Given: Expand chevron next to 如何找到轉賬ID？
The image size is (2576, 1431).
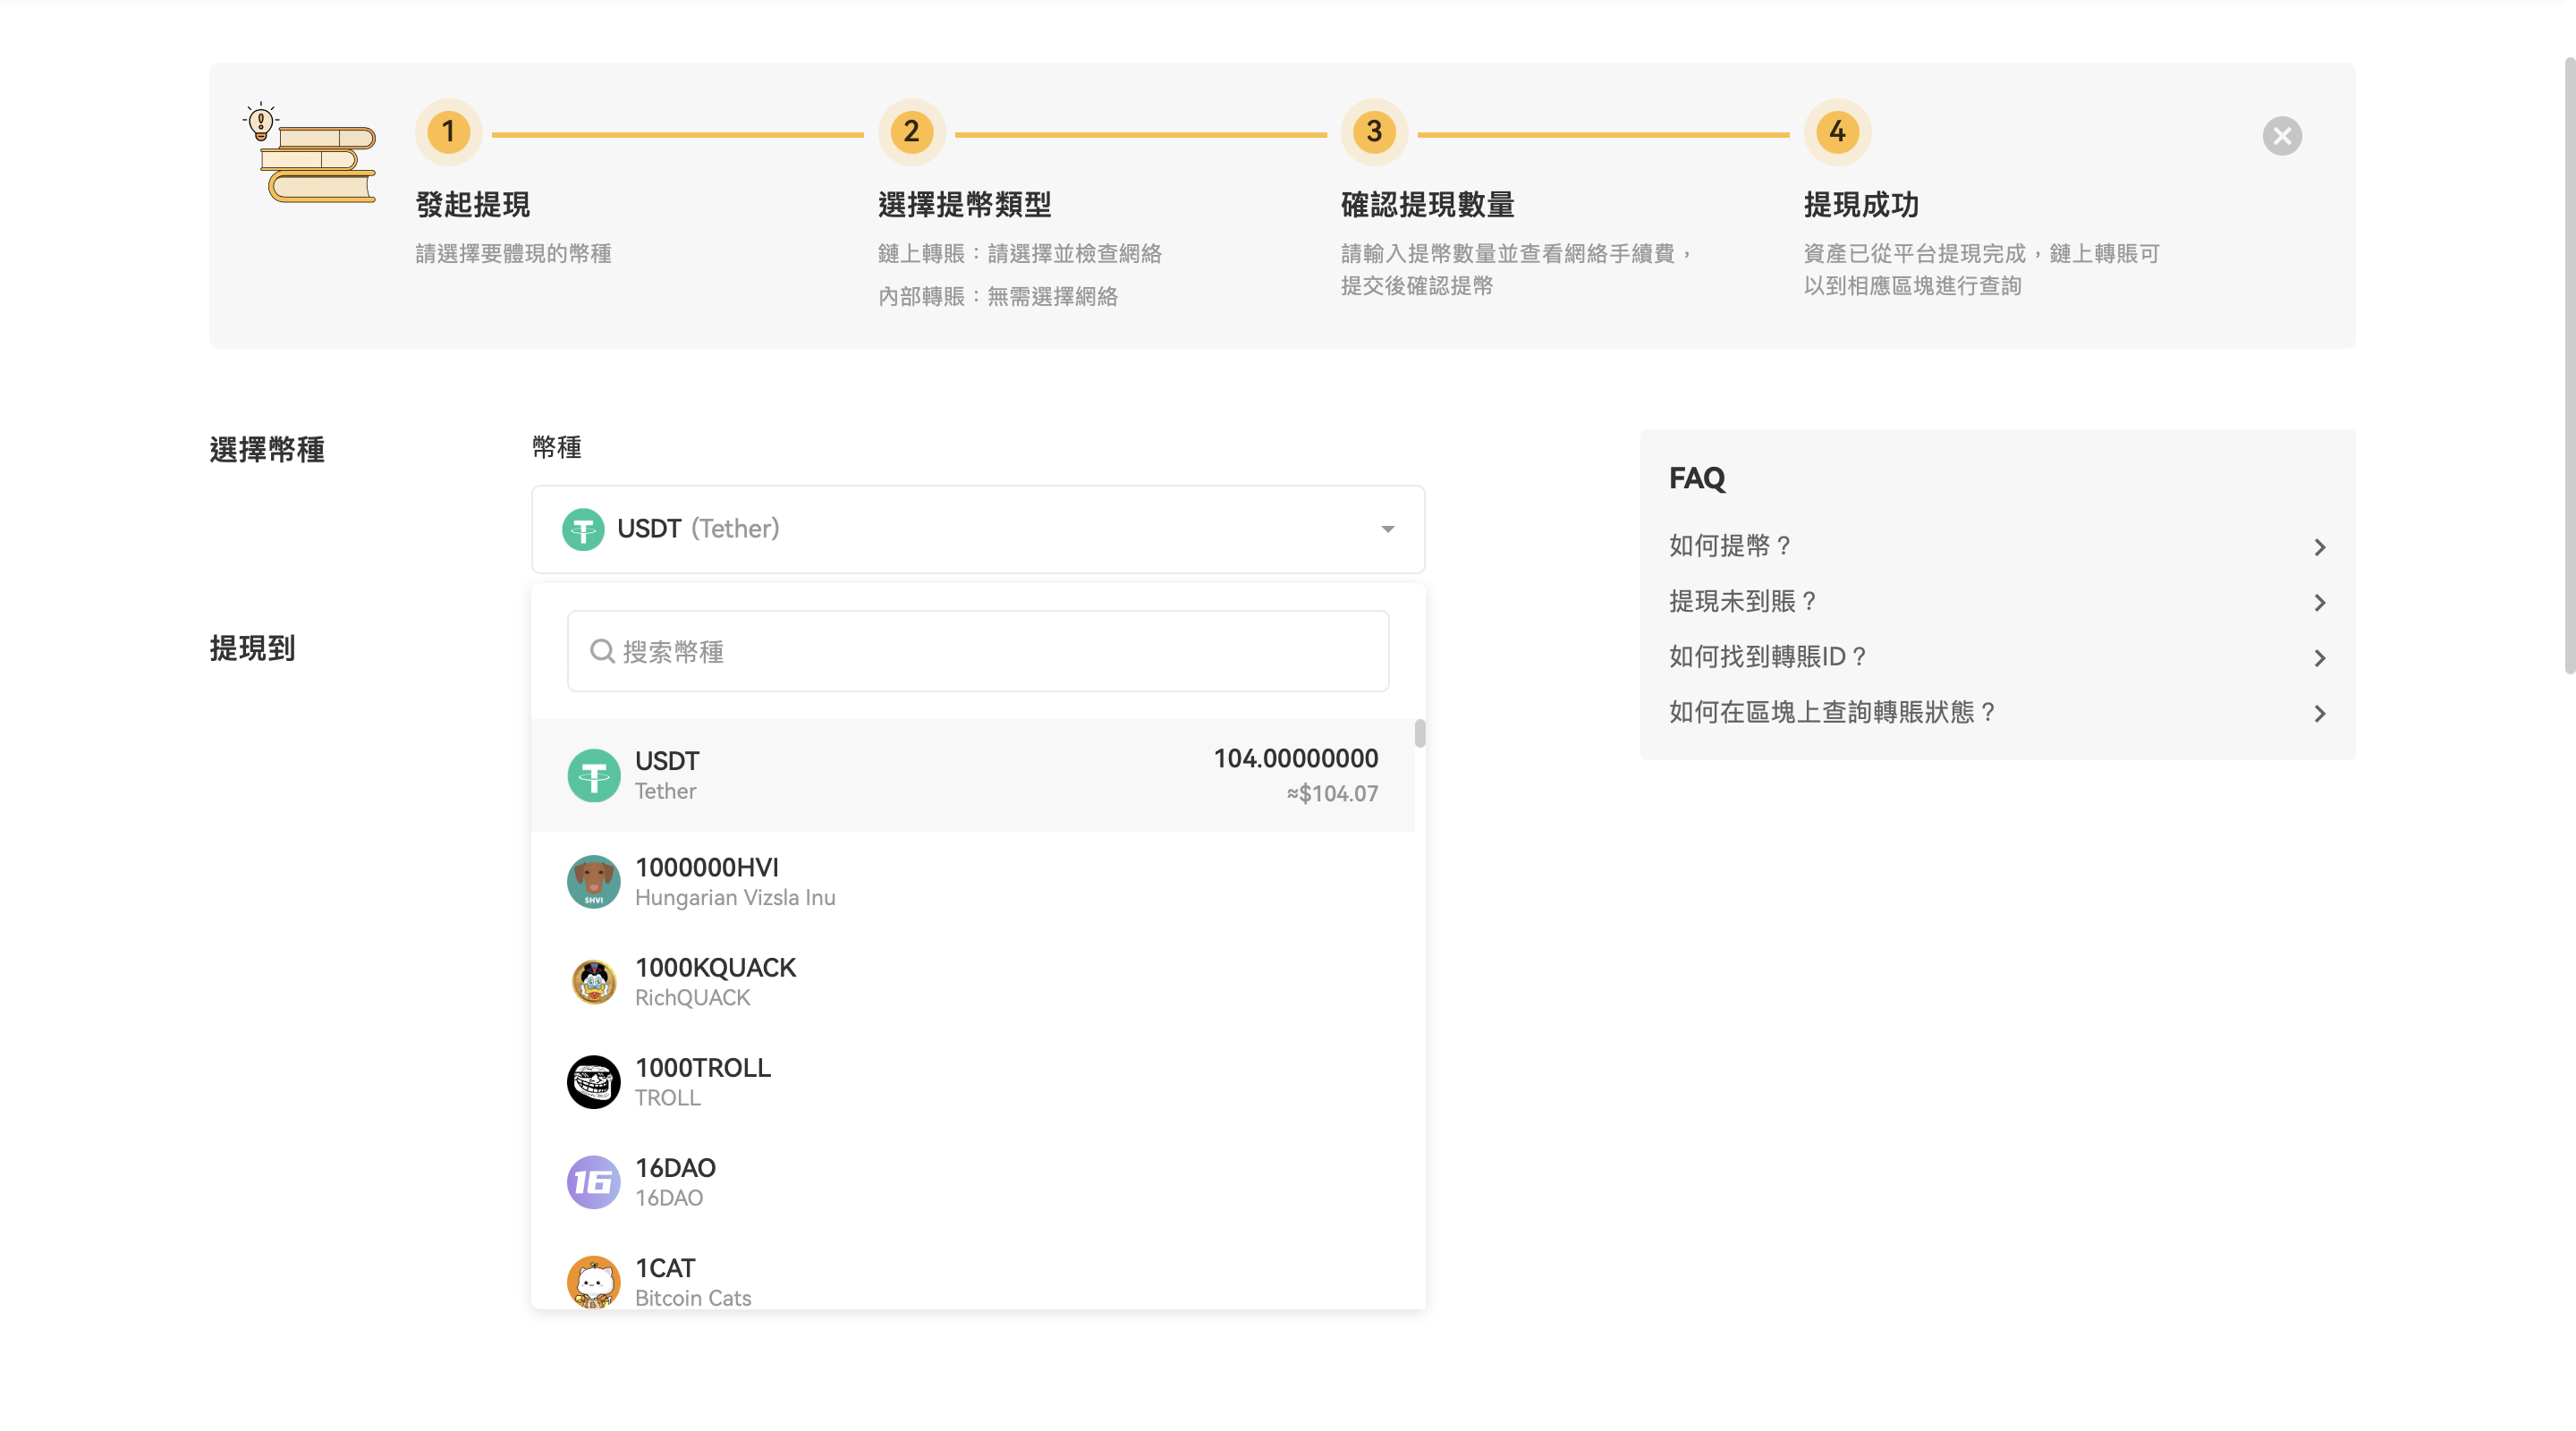Looking at the screenshot, I should 2319,658.
